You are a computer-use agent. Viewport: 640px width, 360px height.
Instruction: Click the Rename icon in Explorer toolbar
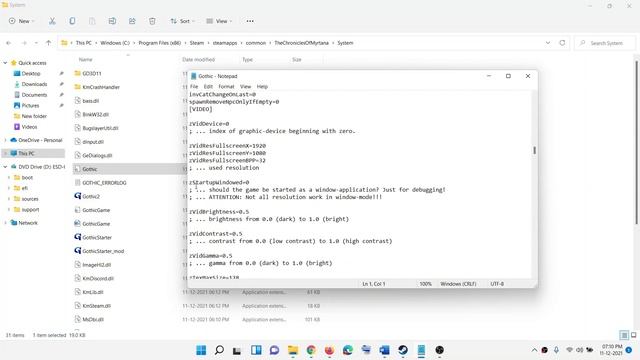pos(112,21)
